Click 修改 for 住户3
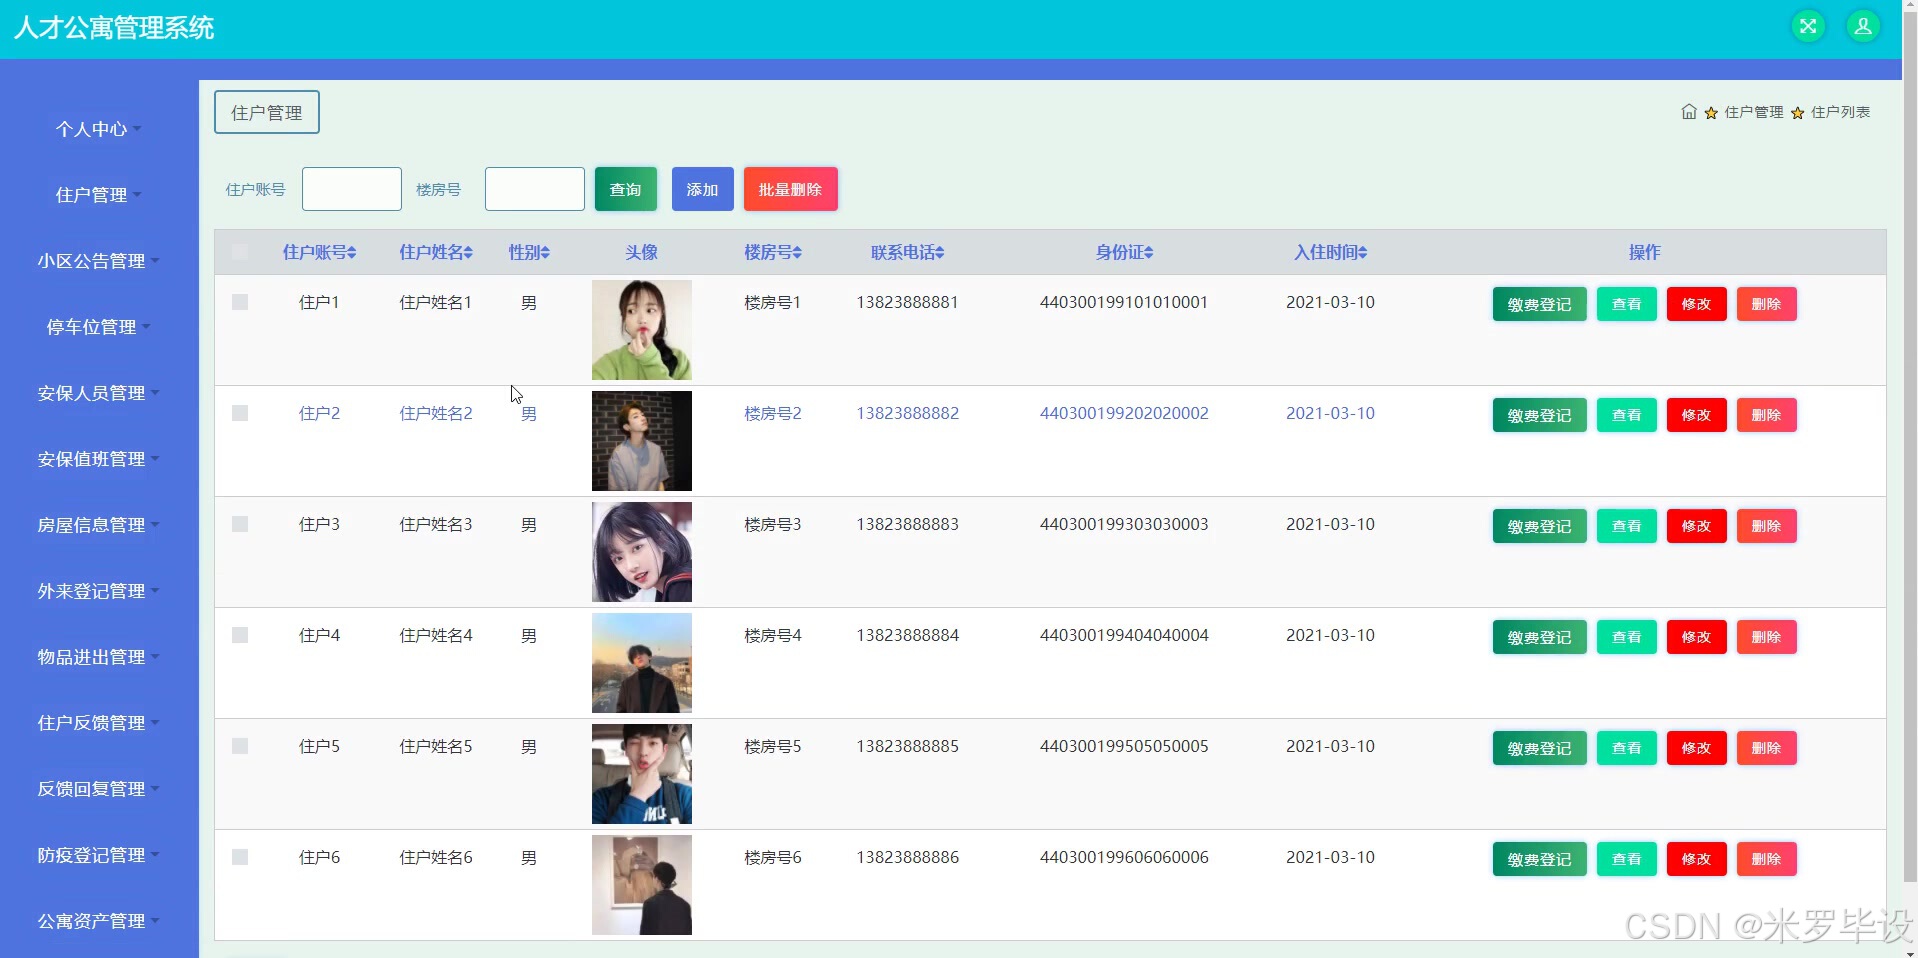 1697,526
